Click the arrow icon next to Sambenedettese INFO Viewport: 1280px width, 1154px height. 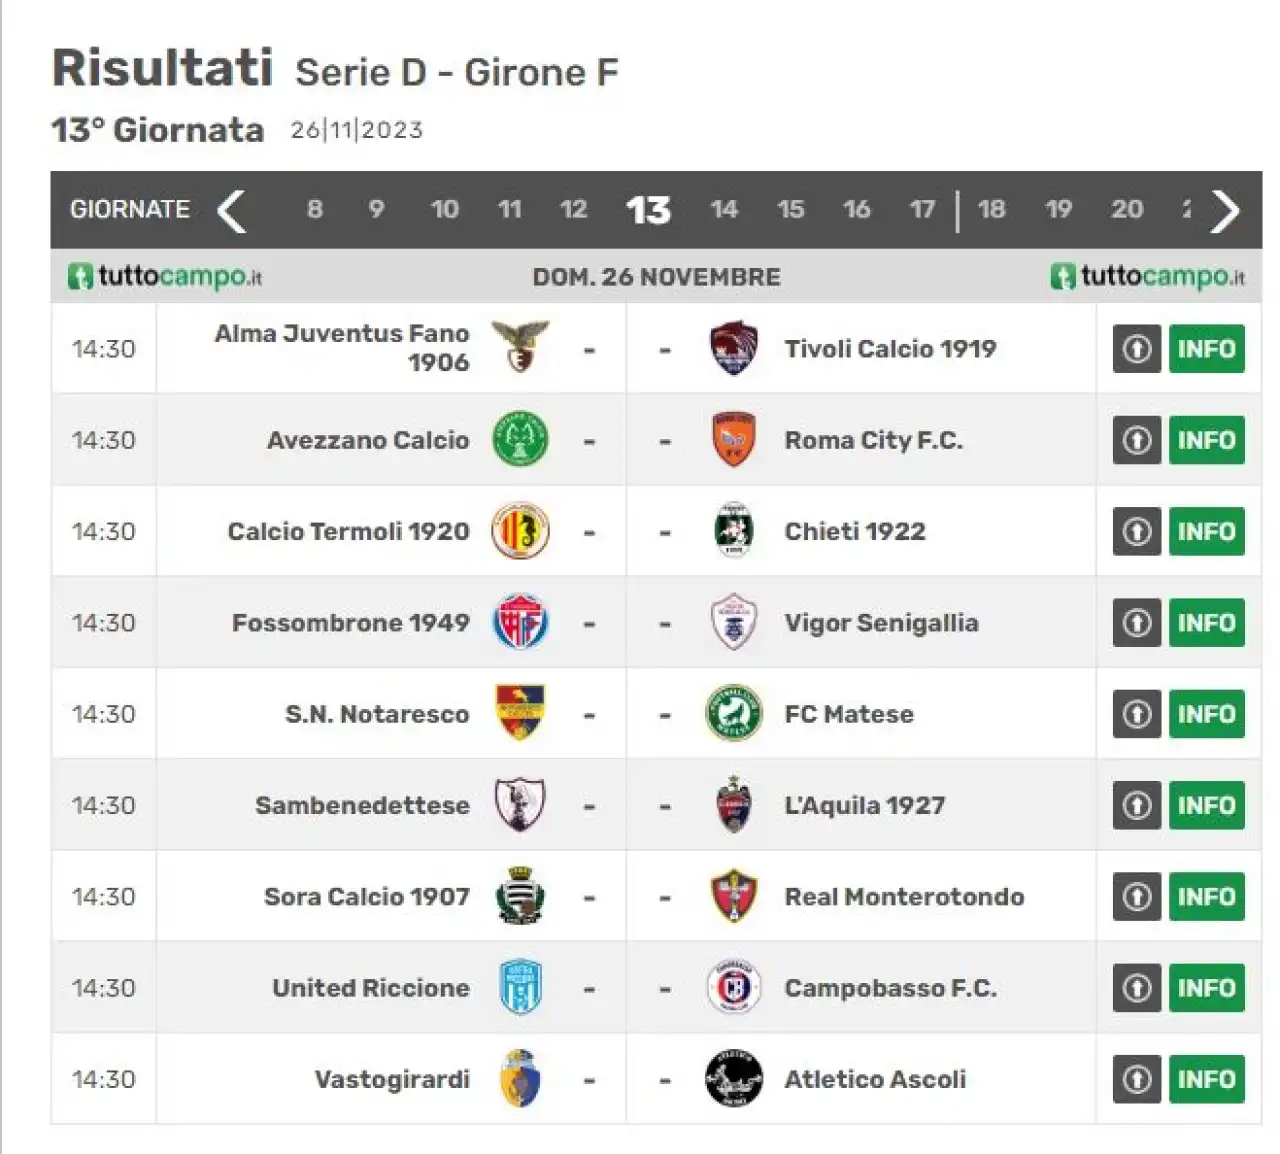click(1137, 805)
